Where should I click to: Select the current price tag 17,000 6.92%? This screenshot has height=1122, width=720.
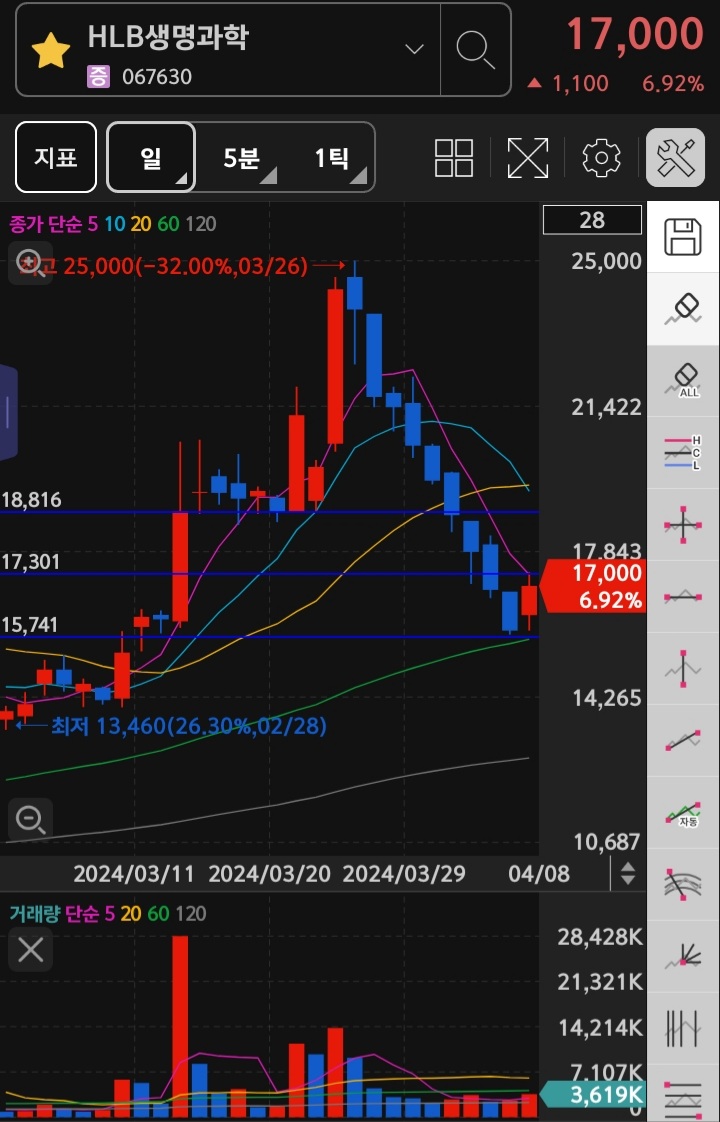[593, 586]
